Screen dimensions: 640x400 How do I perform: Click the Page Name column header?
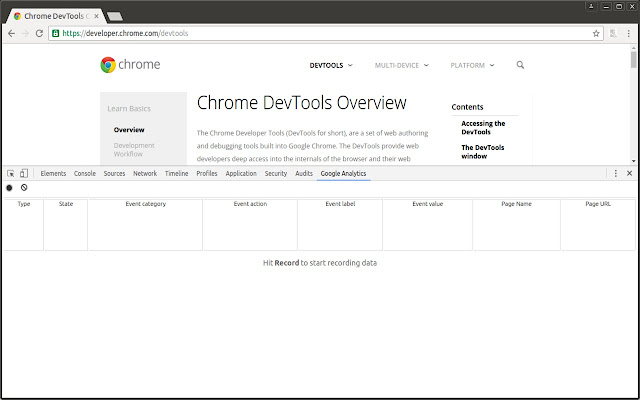tap(516, 204)
